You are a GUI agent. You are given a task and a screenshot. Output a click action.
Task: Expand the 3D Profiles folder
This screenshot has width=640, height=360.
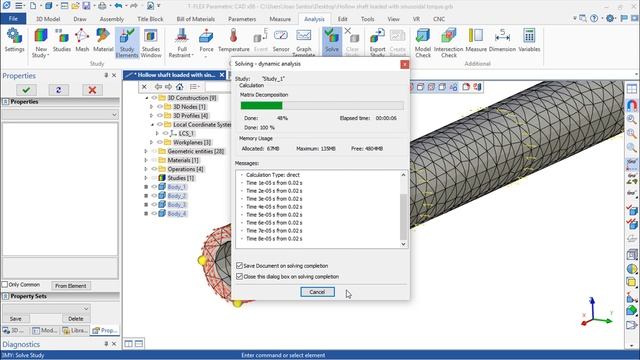(x=151, y=116)
